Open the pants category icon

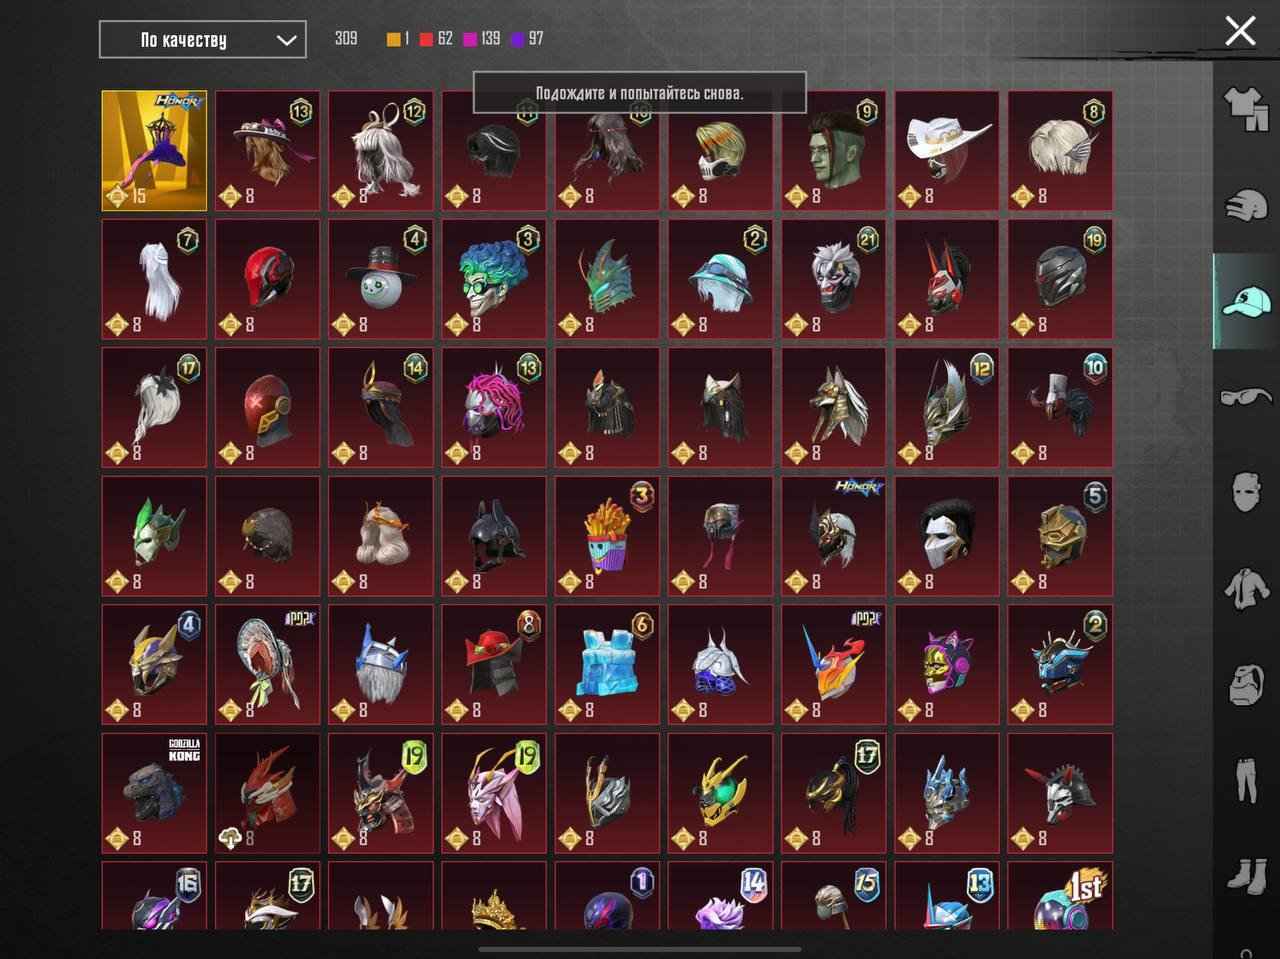coord(1246,780)
